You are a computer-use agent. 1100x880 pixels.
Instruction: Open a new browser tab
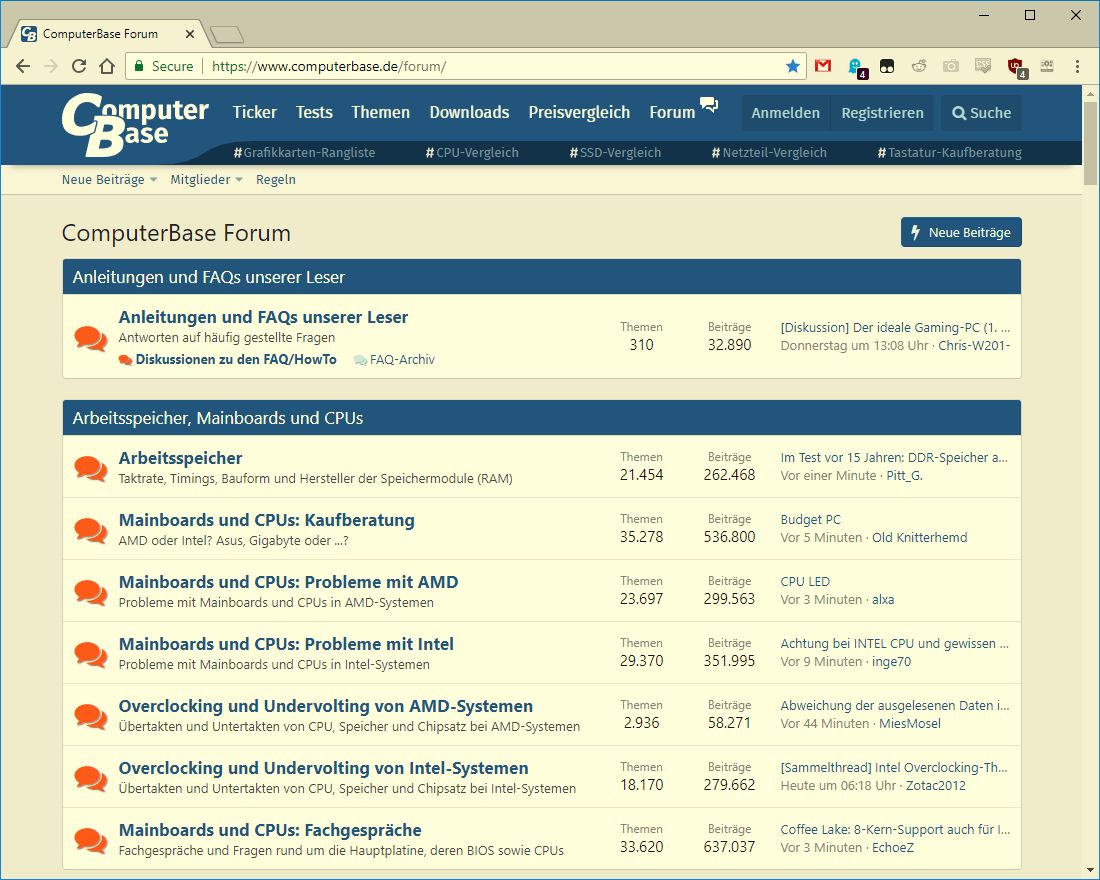tap(227, 34)
